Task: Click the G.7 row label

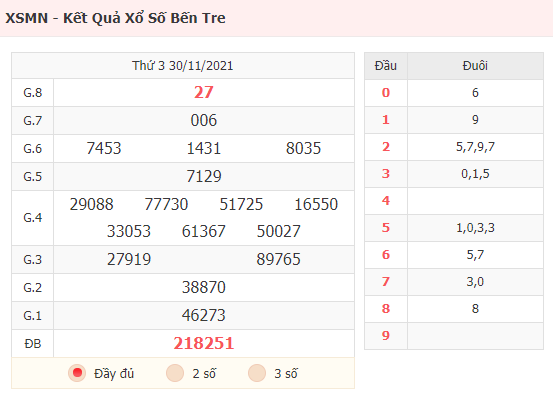Action: 33,121
